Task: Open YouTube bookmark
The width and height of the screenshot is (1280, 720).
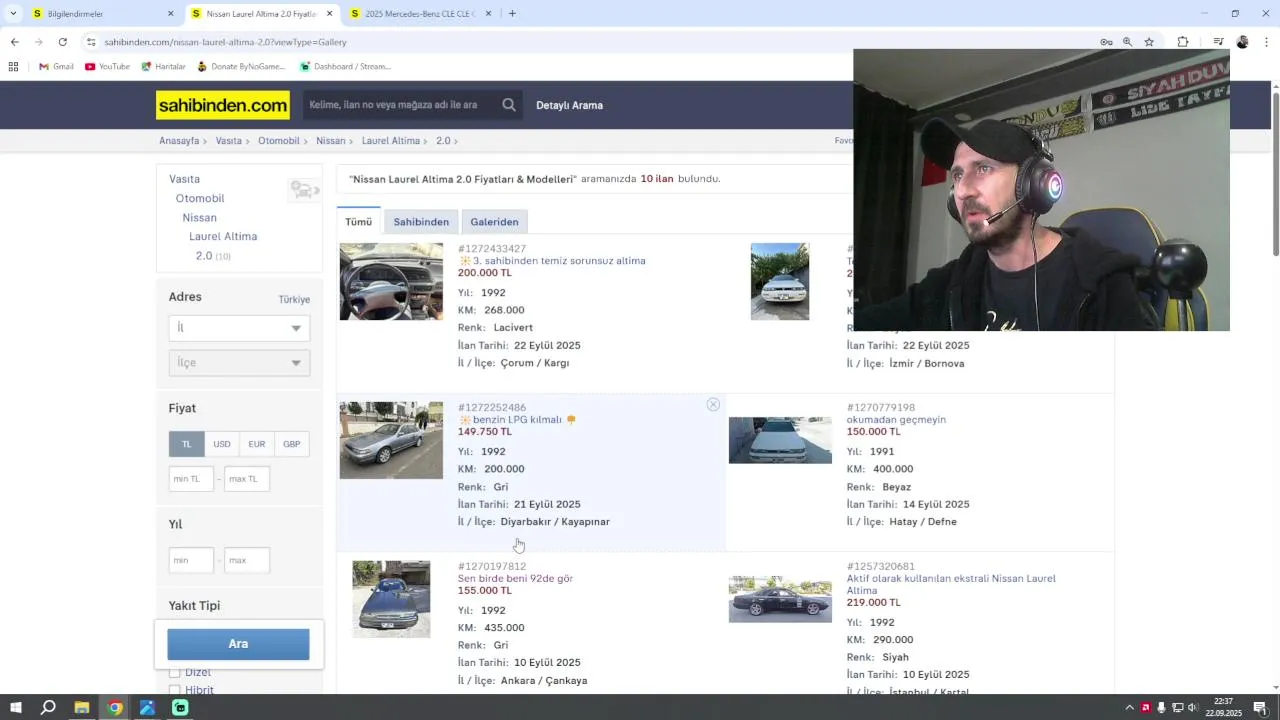Action: pos(107,66)
